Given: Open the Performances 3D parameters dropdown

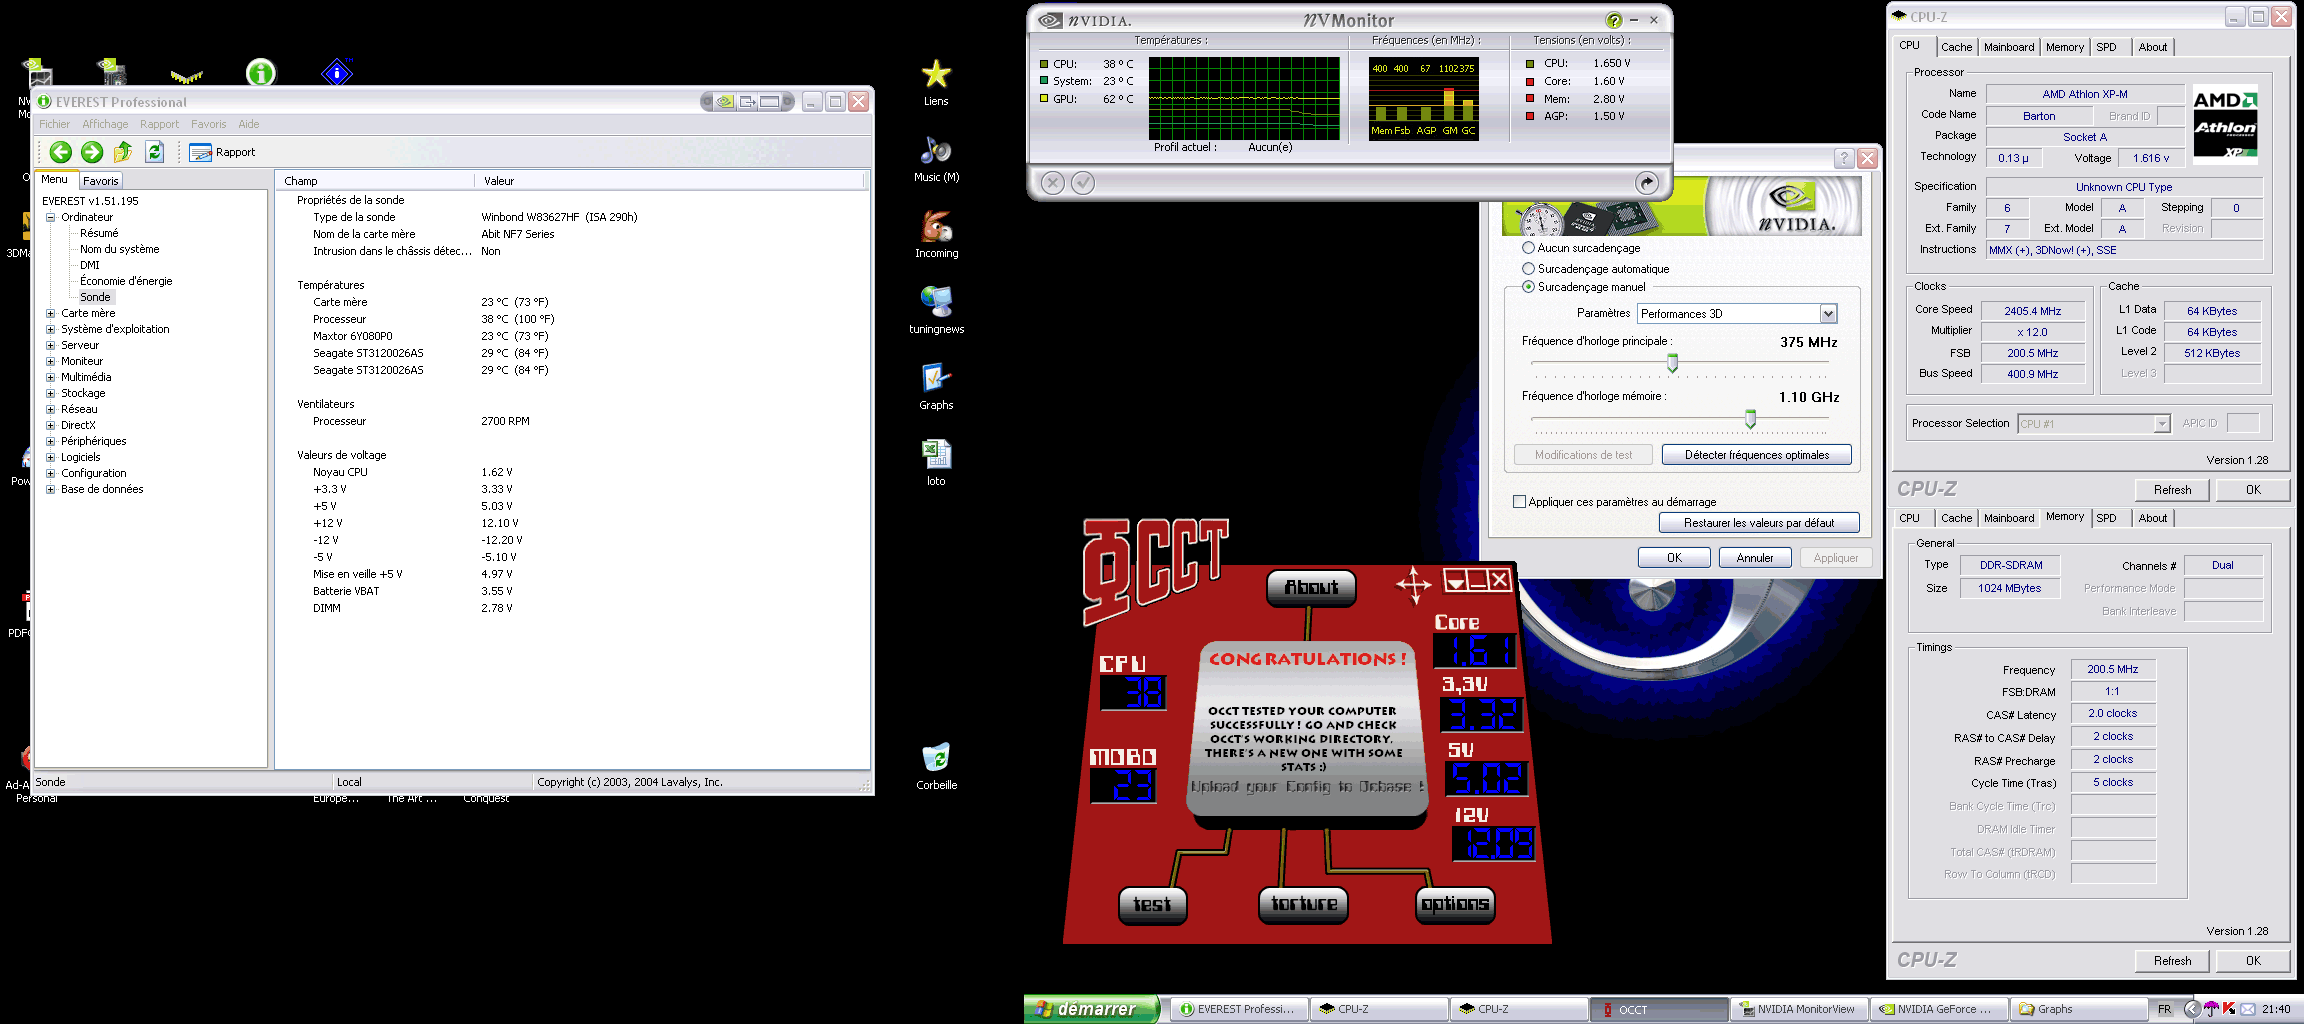Looking at the screenshot, I should pyautogui.click(x=1737, y=313).
